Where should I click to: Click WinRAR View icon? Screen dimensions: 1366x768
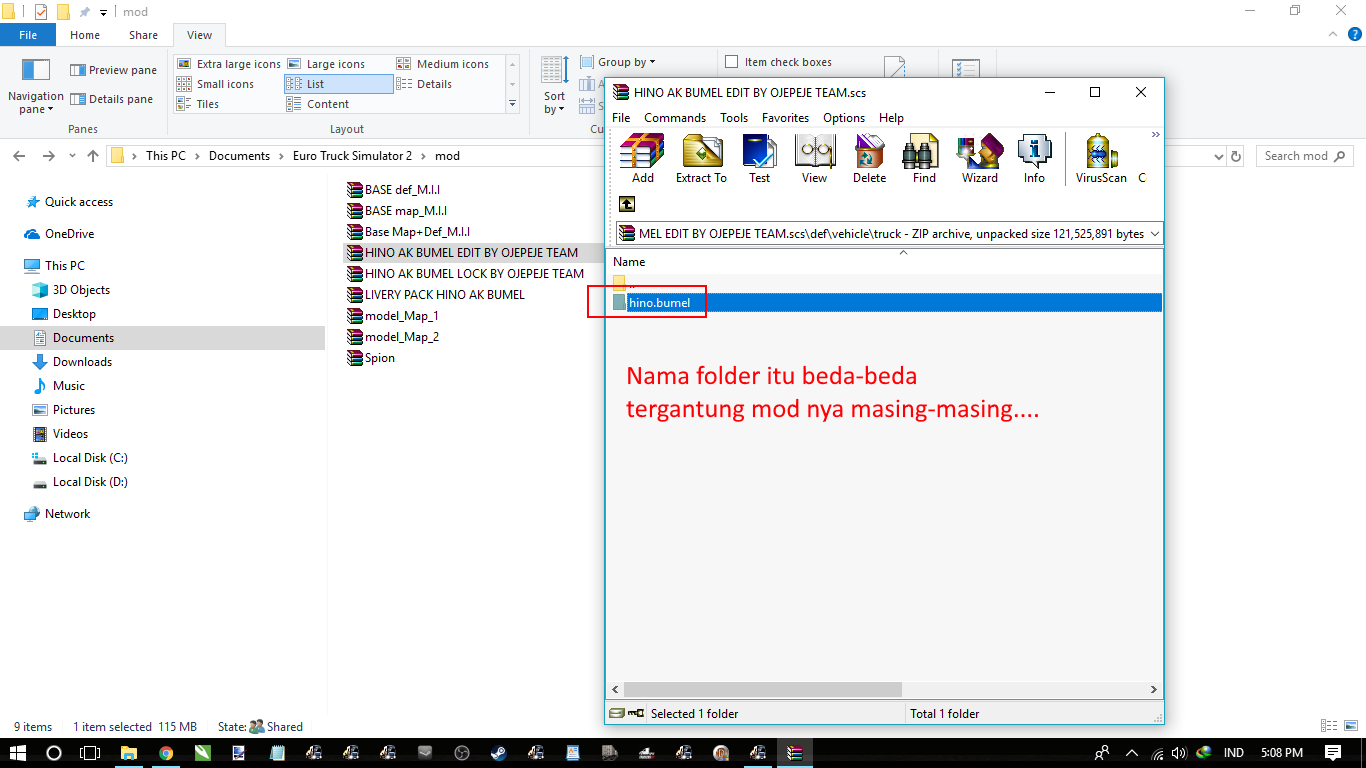814,159
